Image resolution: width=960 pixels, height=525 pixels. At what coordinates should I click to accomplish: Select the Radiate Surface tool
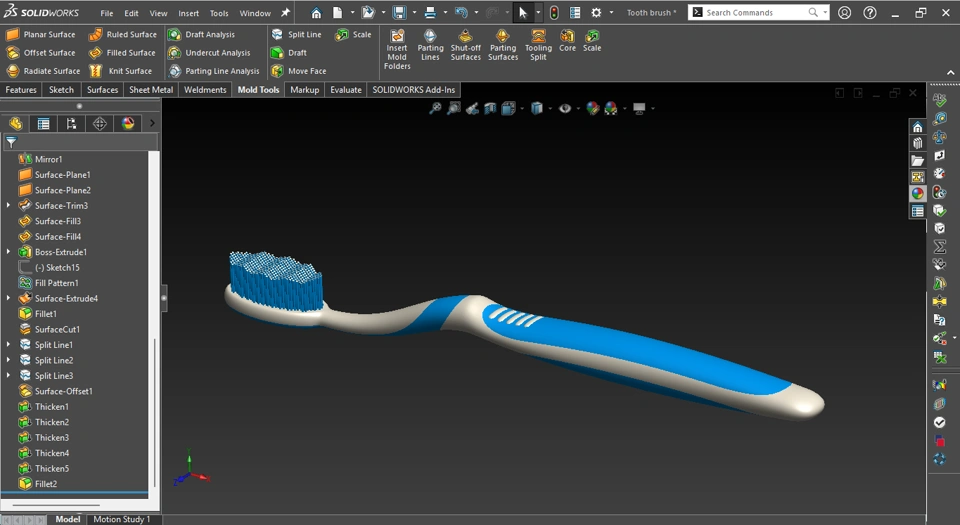pos(43,71)
